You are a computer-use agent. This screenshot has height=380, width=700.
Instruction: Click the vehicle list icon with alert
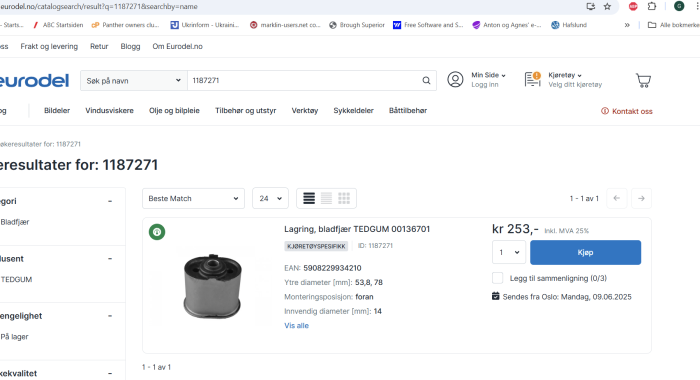[x=533, y=79]
